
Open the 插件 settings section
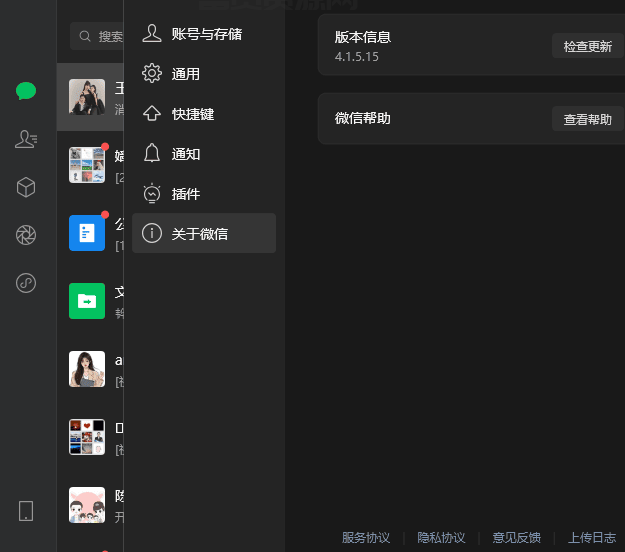pos(204,193)
